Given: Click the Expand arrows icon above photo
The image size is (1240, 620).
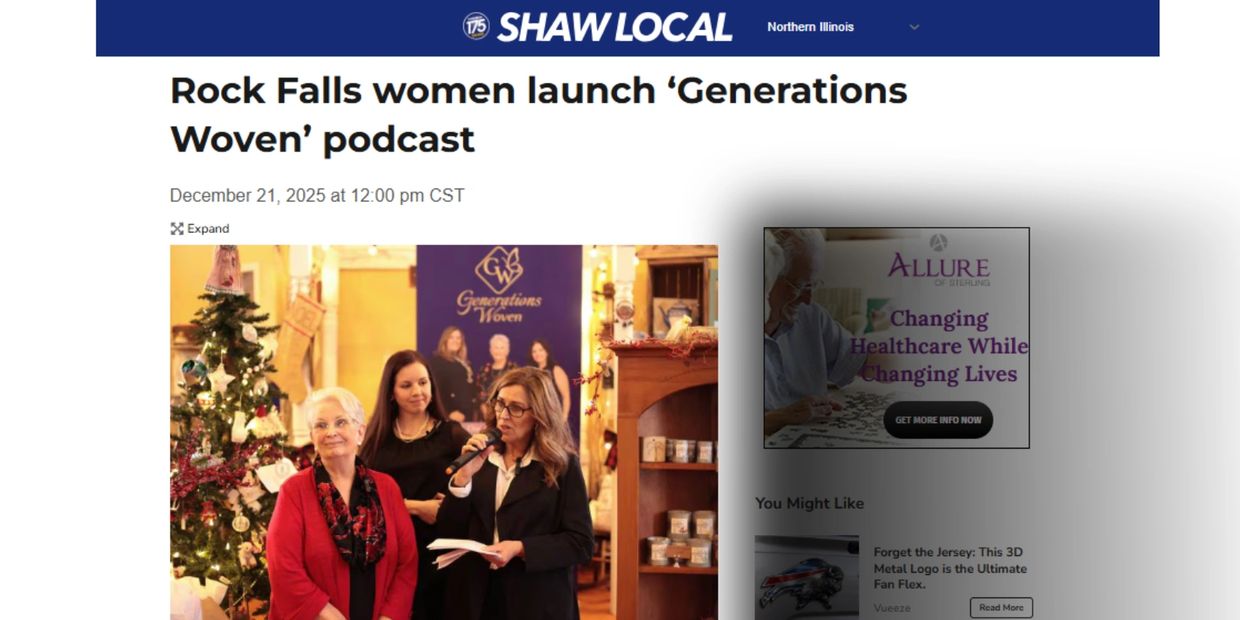Looking at the screenshot, I should point(177,229).
